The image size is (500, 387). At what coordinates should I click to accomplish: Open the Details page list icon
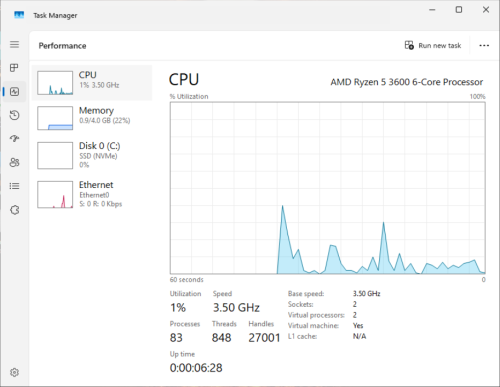coord(14,186)
